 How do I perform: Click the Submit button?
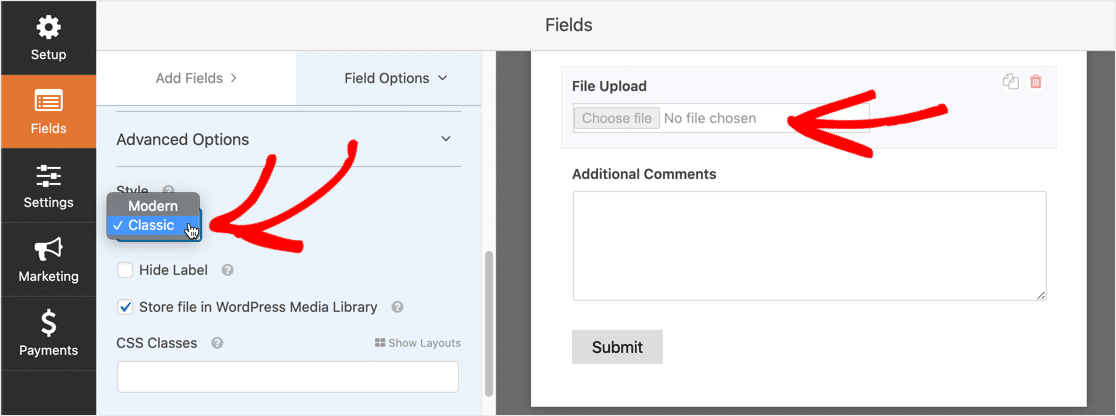[x=617, y=347]
